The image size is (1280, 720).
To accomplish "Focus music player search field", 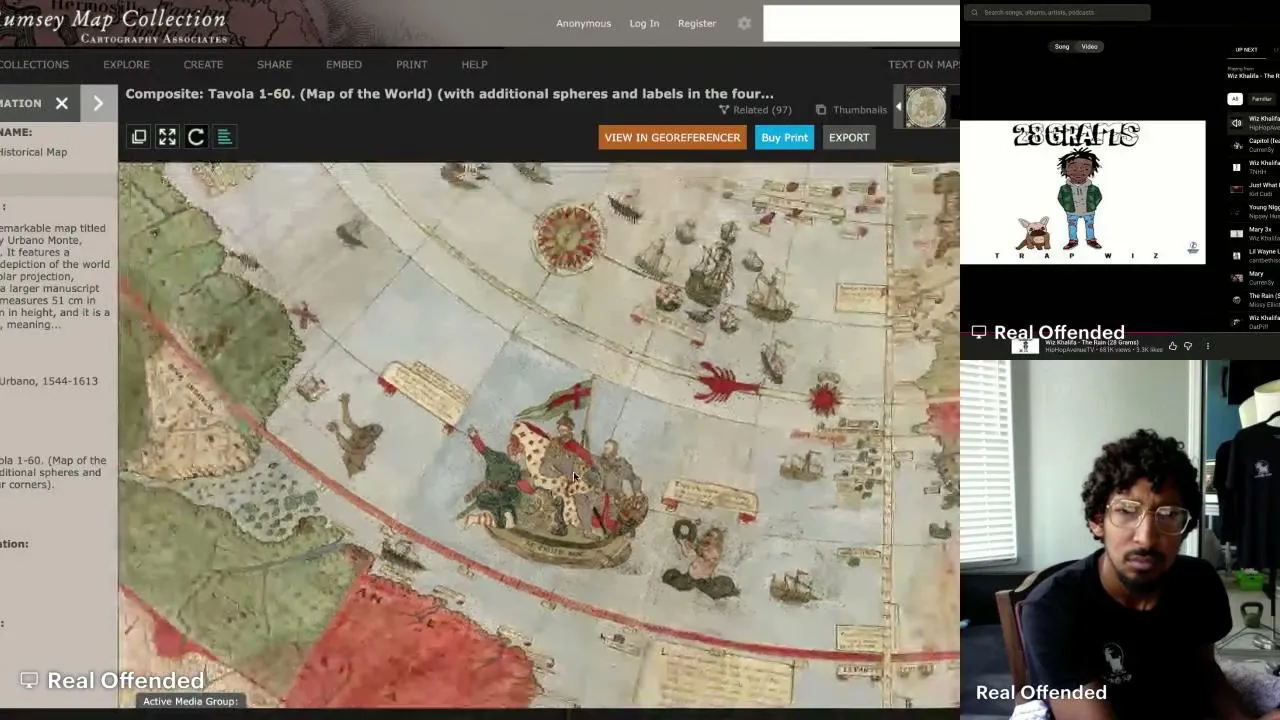I will coord(1058,13).
